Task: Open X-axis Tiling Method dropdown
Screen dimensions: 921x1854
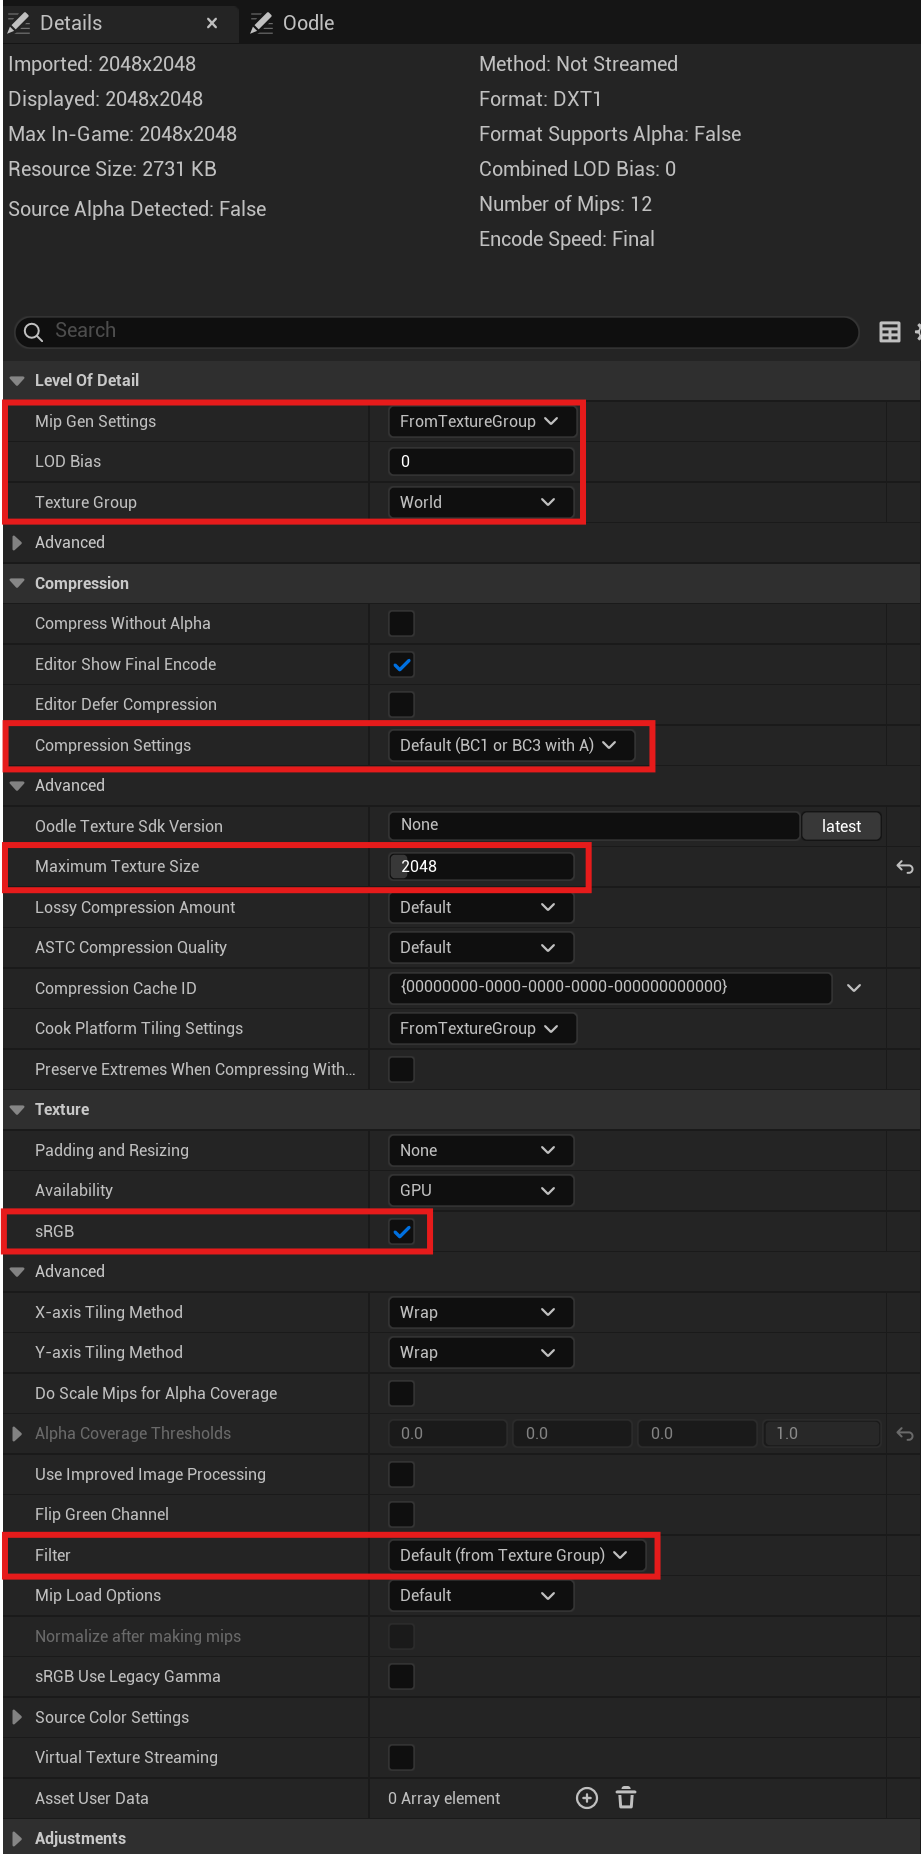Action: (481, 1312)
